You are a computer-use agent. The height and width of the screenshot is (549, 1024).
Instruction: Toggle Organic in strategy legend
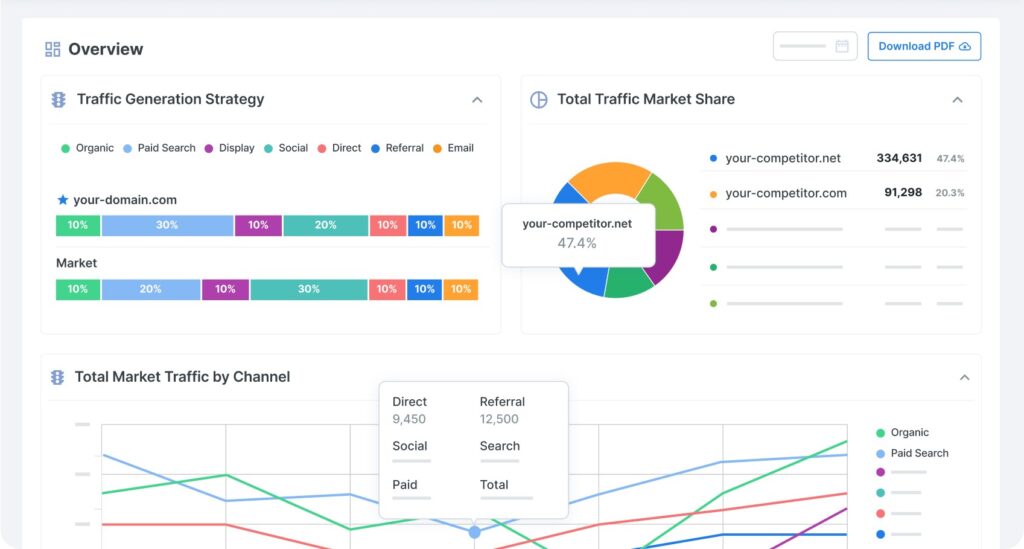coord(88,148)
